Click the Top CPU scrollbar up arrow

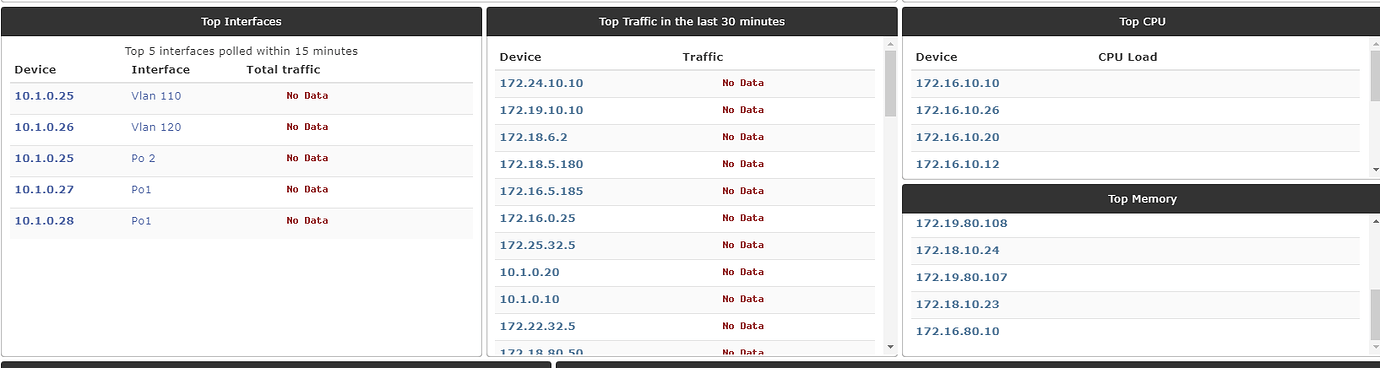pyautogui.click(x=1375, y=45)
